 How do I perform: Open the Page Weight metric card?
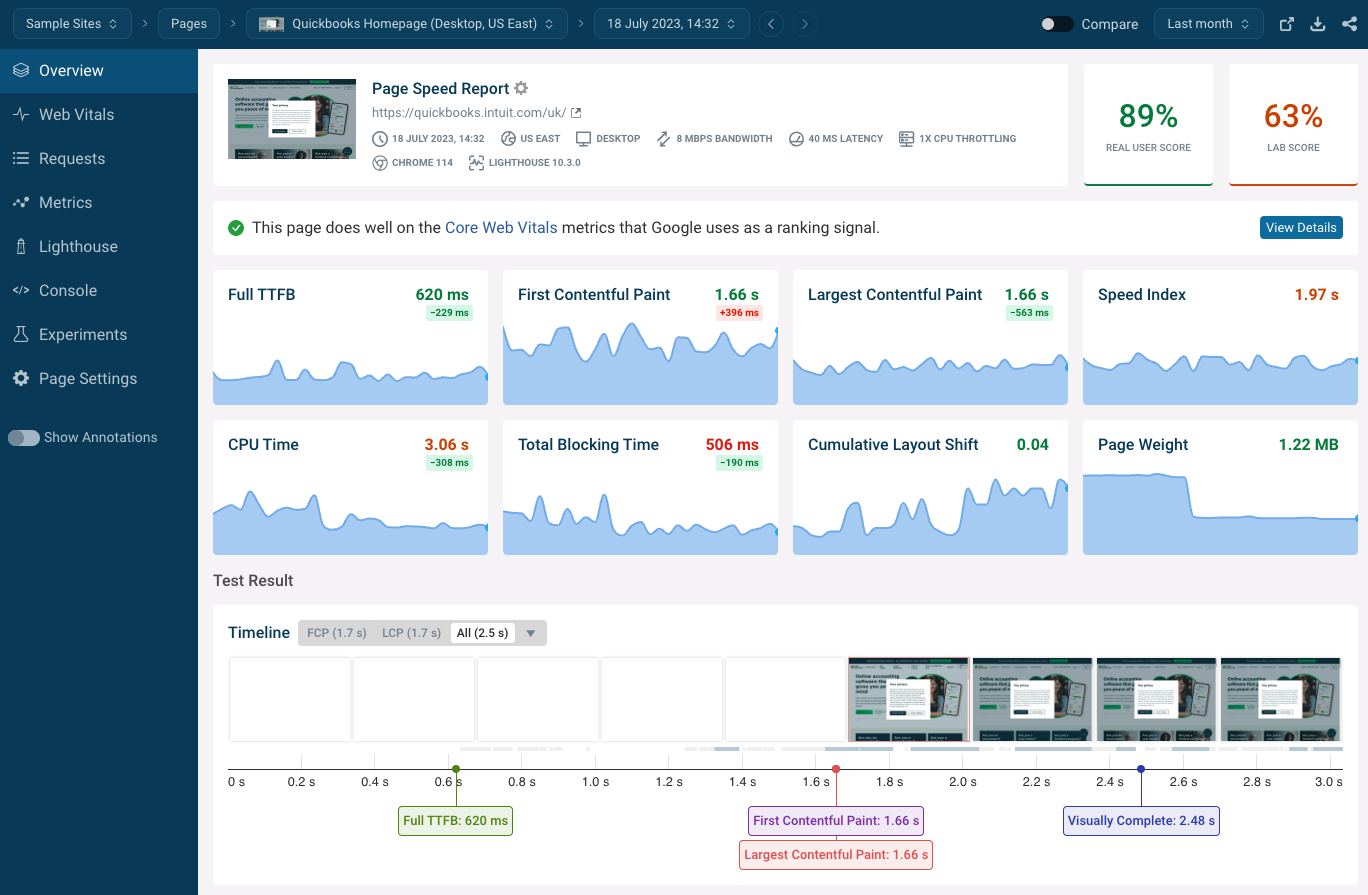(1220, 487)
